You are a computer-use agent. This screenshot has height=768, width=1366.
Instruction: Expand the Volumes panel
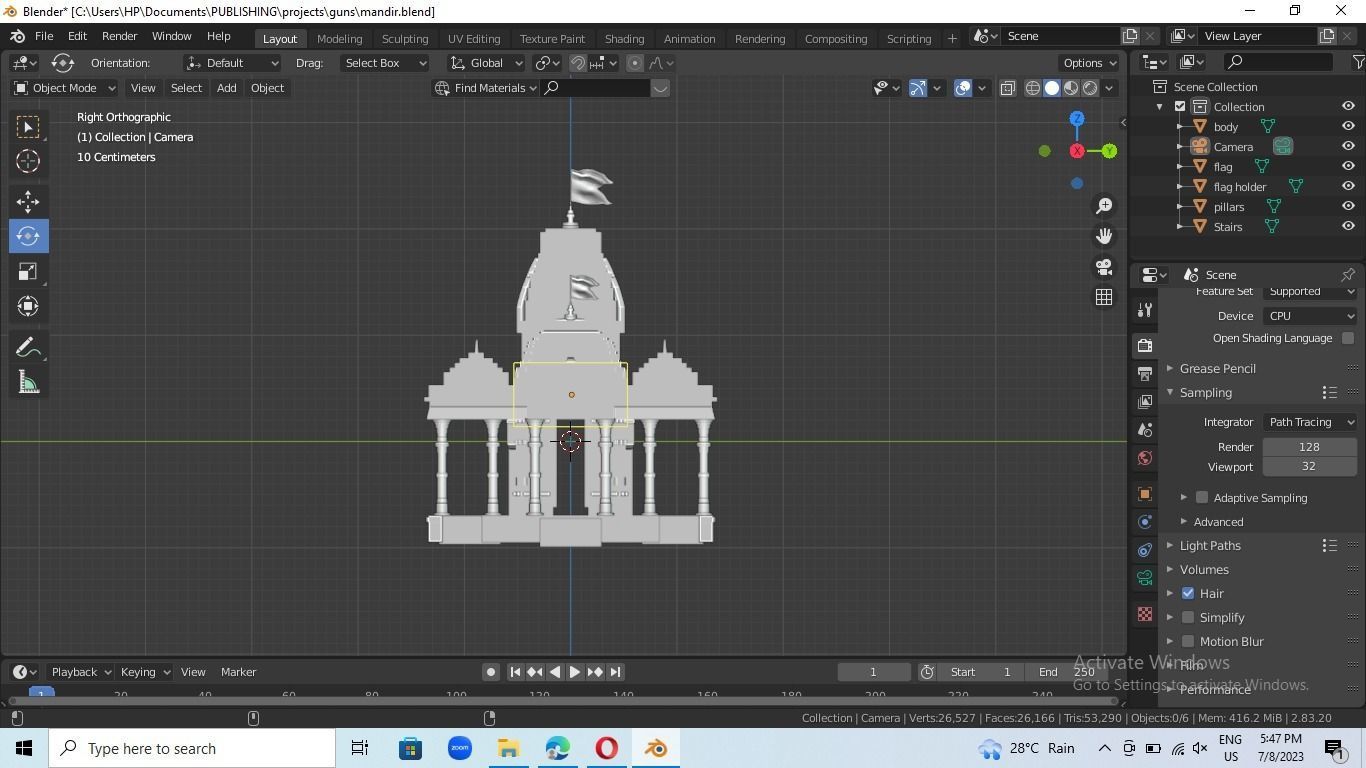click(x=1170, y=569)
